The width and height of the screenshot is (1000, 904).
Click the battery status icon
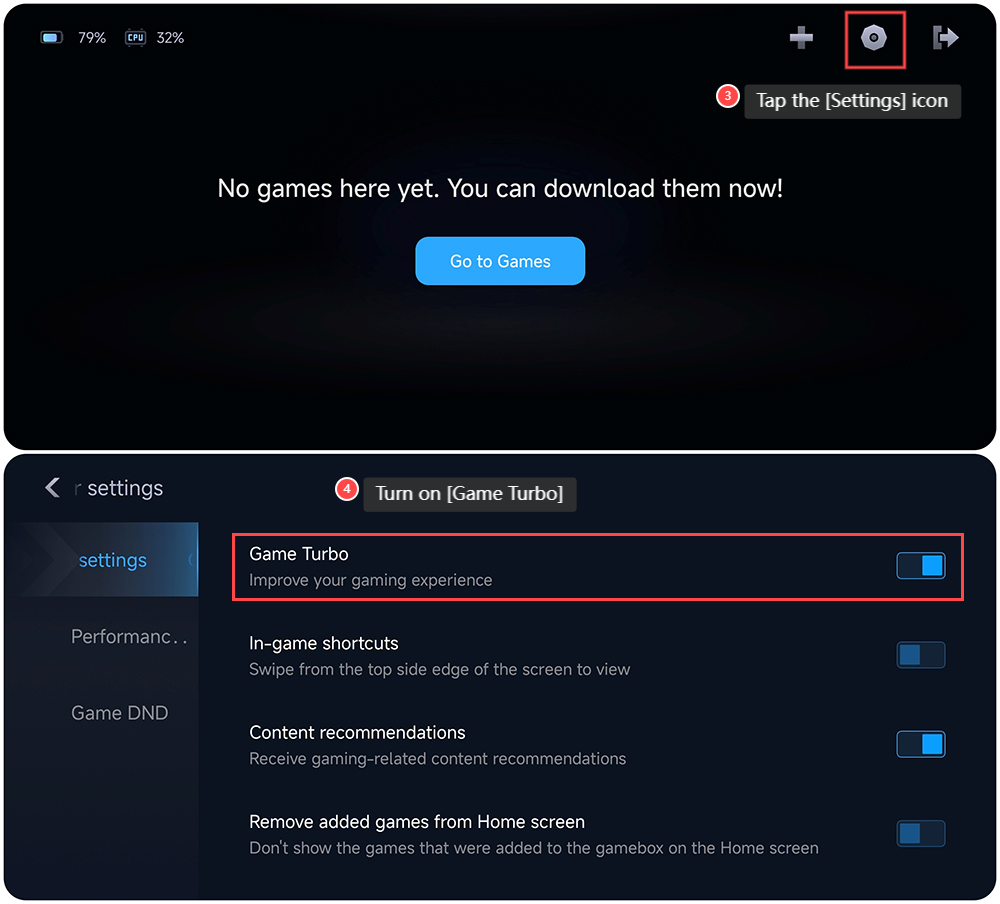click(52, 38)
